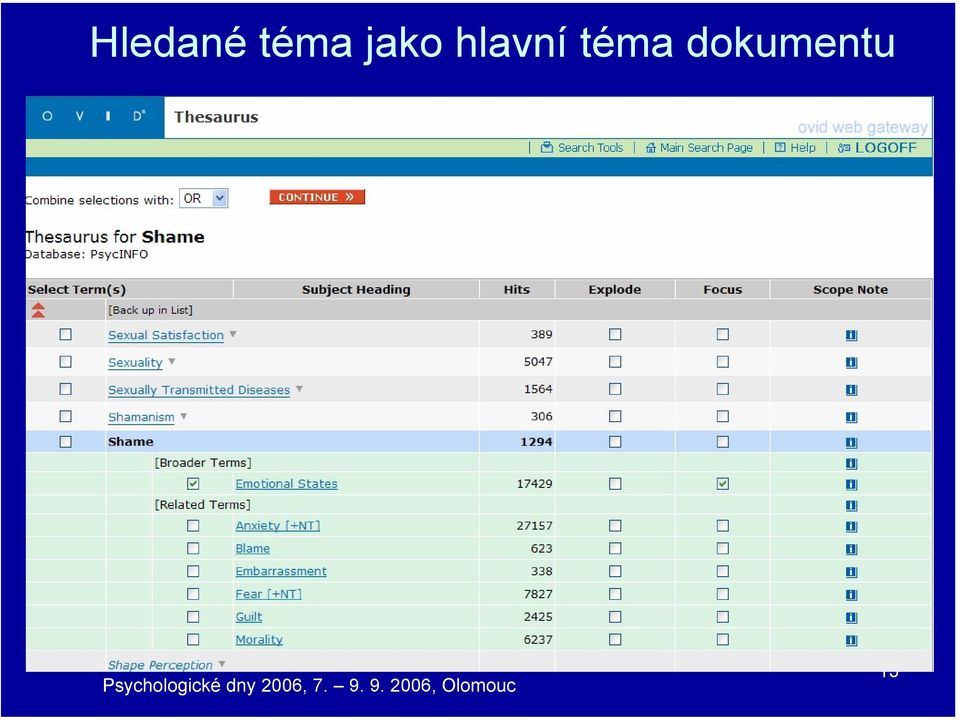Open the Embarrassment link
This screenshot has width=960, height=720.
point(281,571)
